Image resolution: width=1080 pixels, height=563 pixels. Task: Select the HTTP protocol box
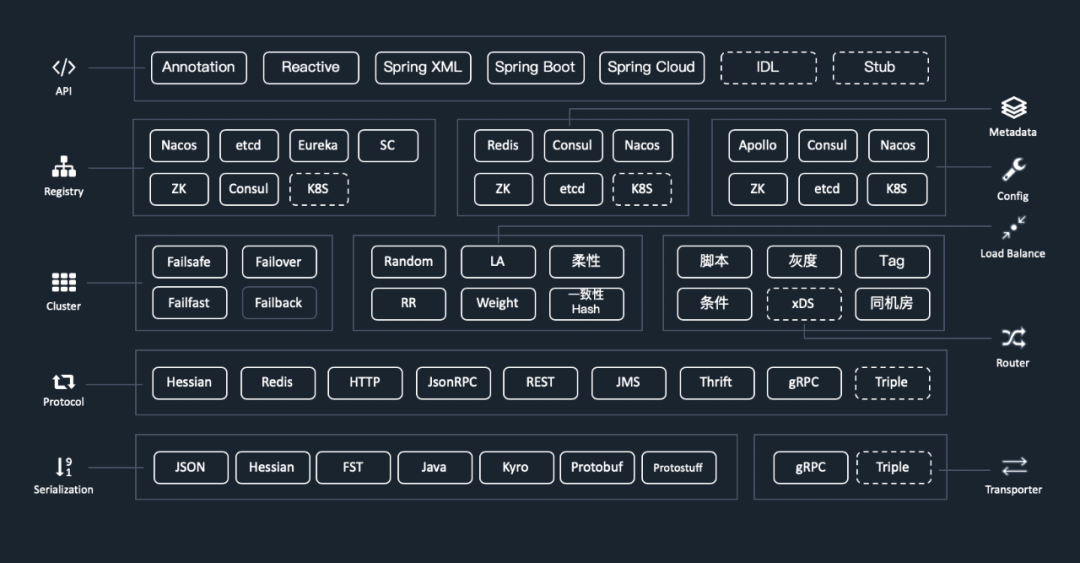(365, 382)
